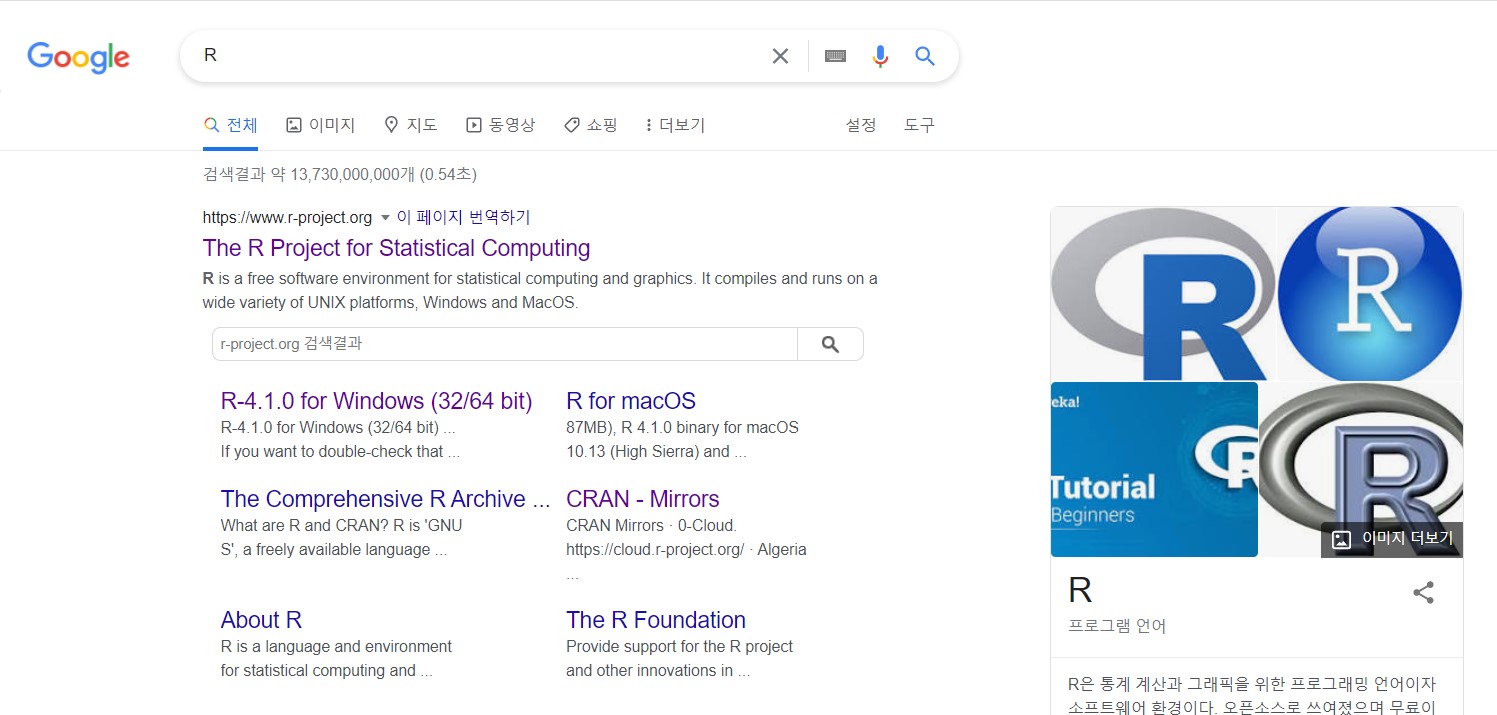Open The Comprehensive R Archive link
This screenshot has height=715, width=1497.
click(385, 499)
